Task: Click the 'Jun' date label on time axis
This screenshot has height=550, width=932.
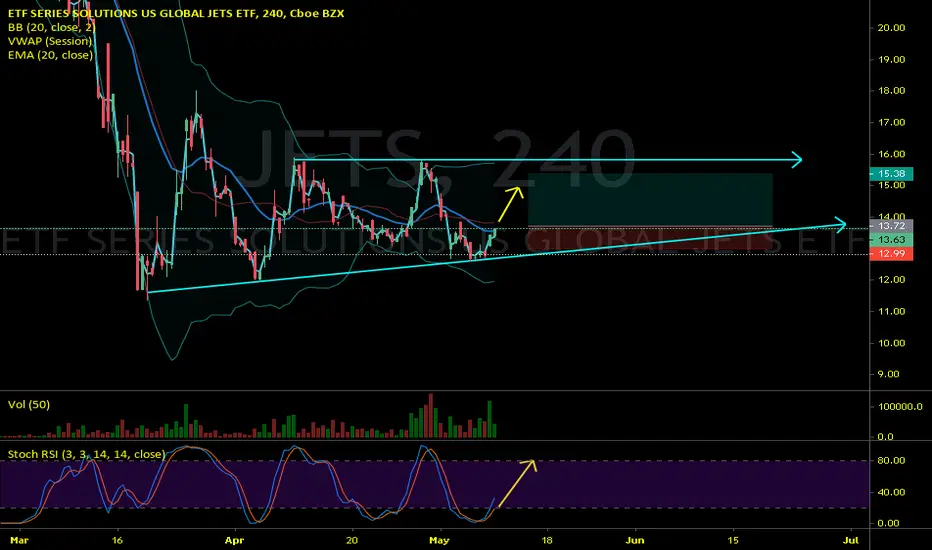Action: (635, 540)
